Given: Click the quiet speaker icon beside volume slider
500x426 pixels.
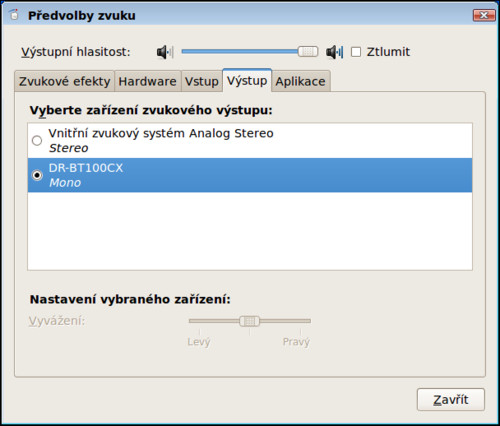Looking at the screenshot, I should click(165, 52).
